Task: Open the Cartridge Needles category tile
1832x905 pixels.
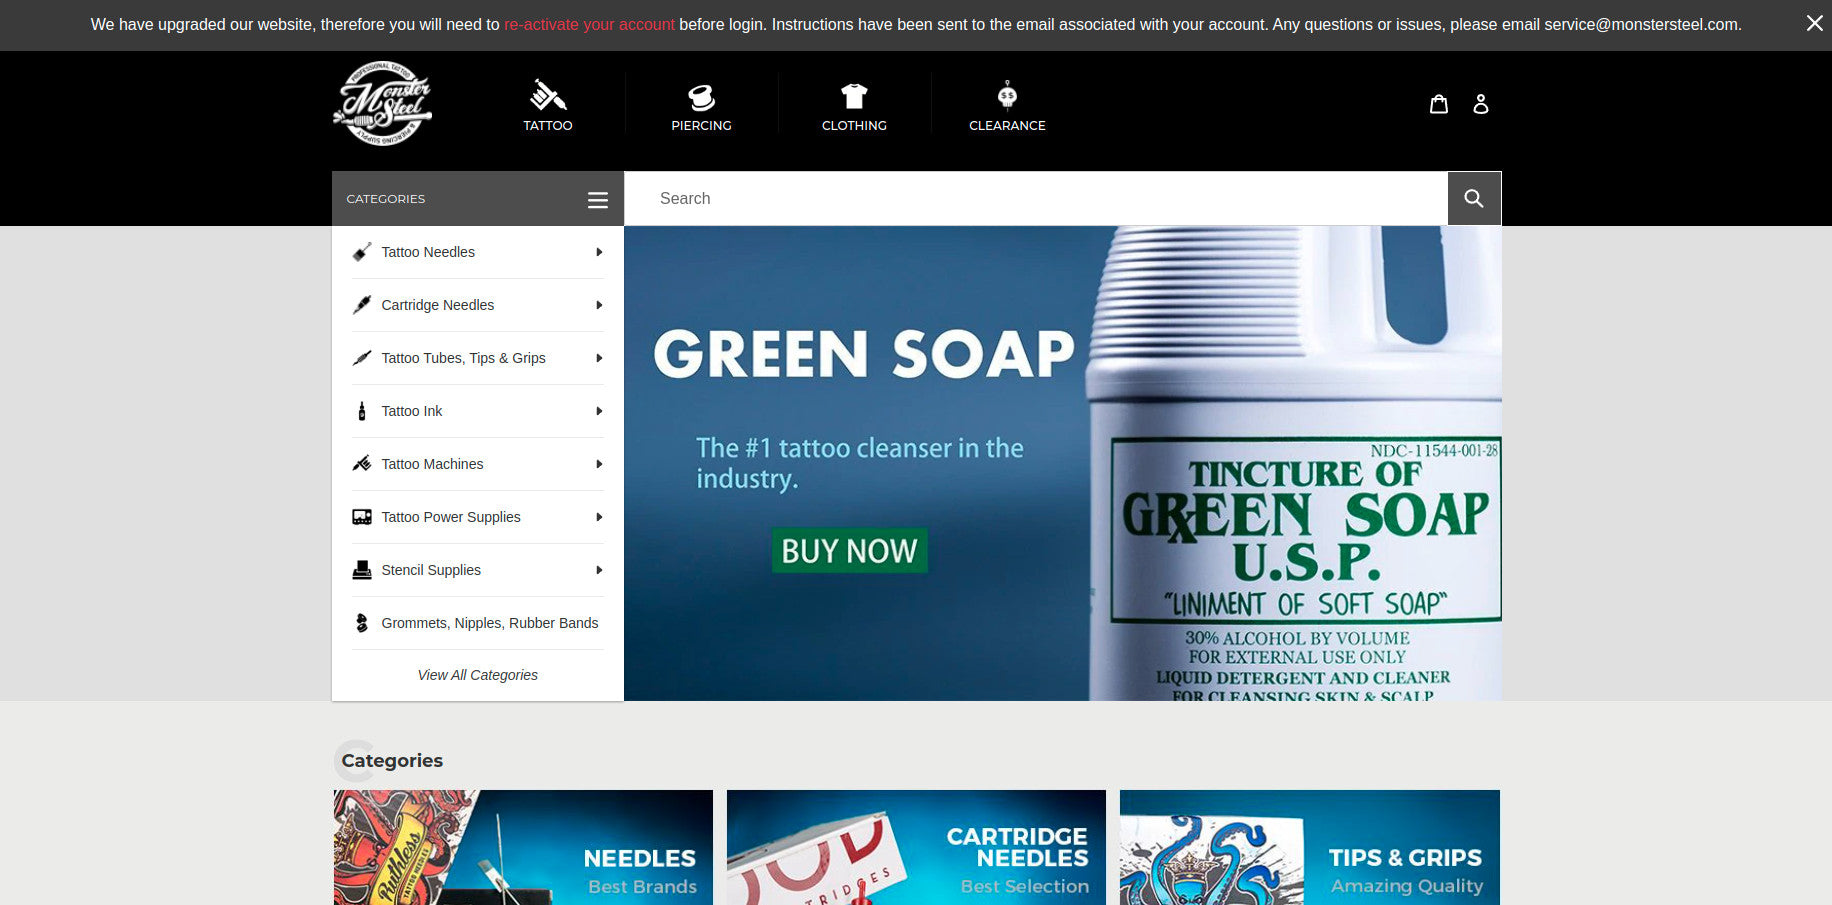Action: point(916,847)
